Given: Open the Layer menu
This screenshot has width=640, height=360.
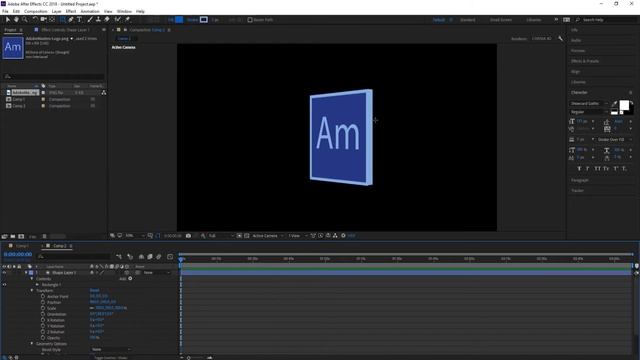Looking at the screenshot, I should click(56, 11).
